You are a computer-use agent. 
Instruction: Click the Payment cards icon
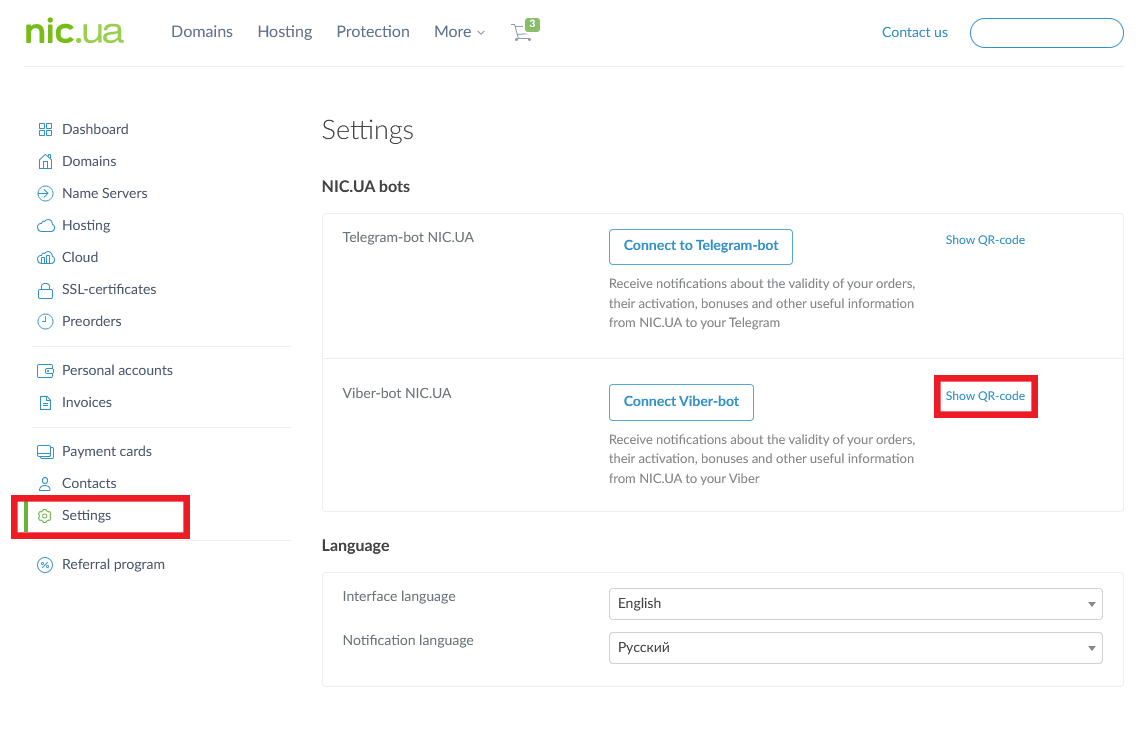(x=45, y=451)
